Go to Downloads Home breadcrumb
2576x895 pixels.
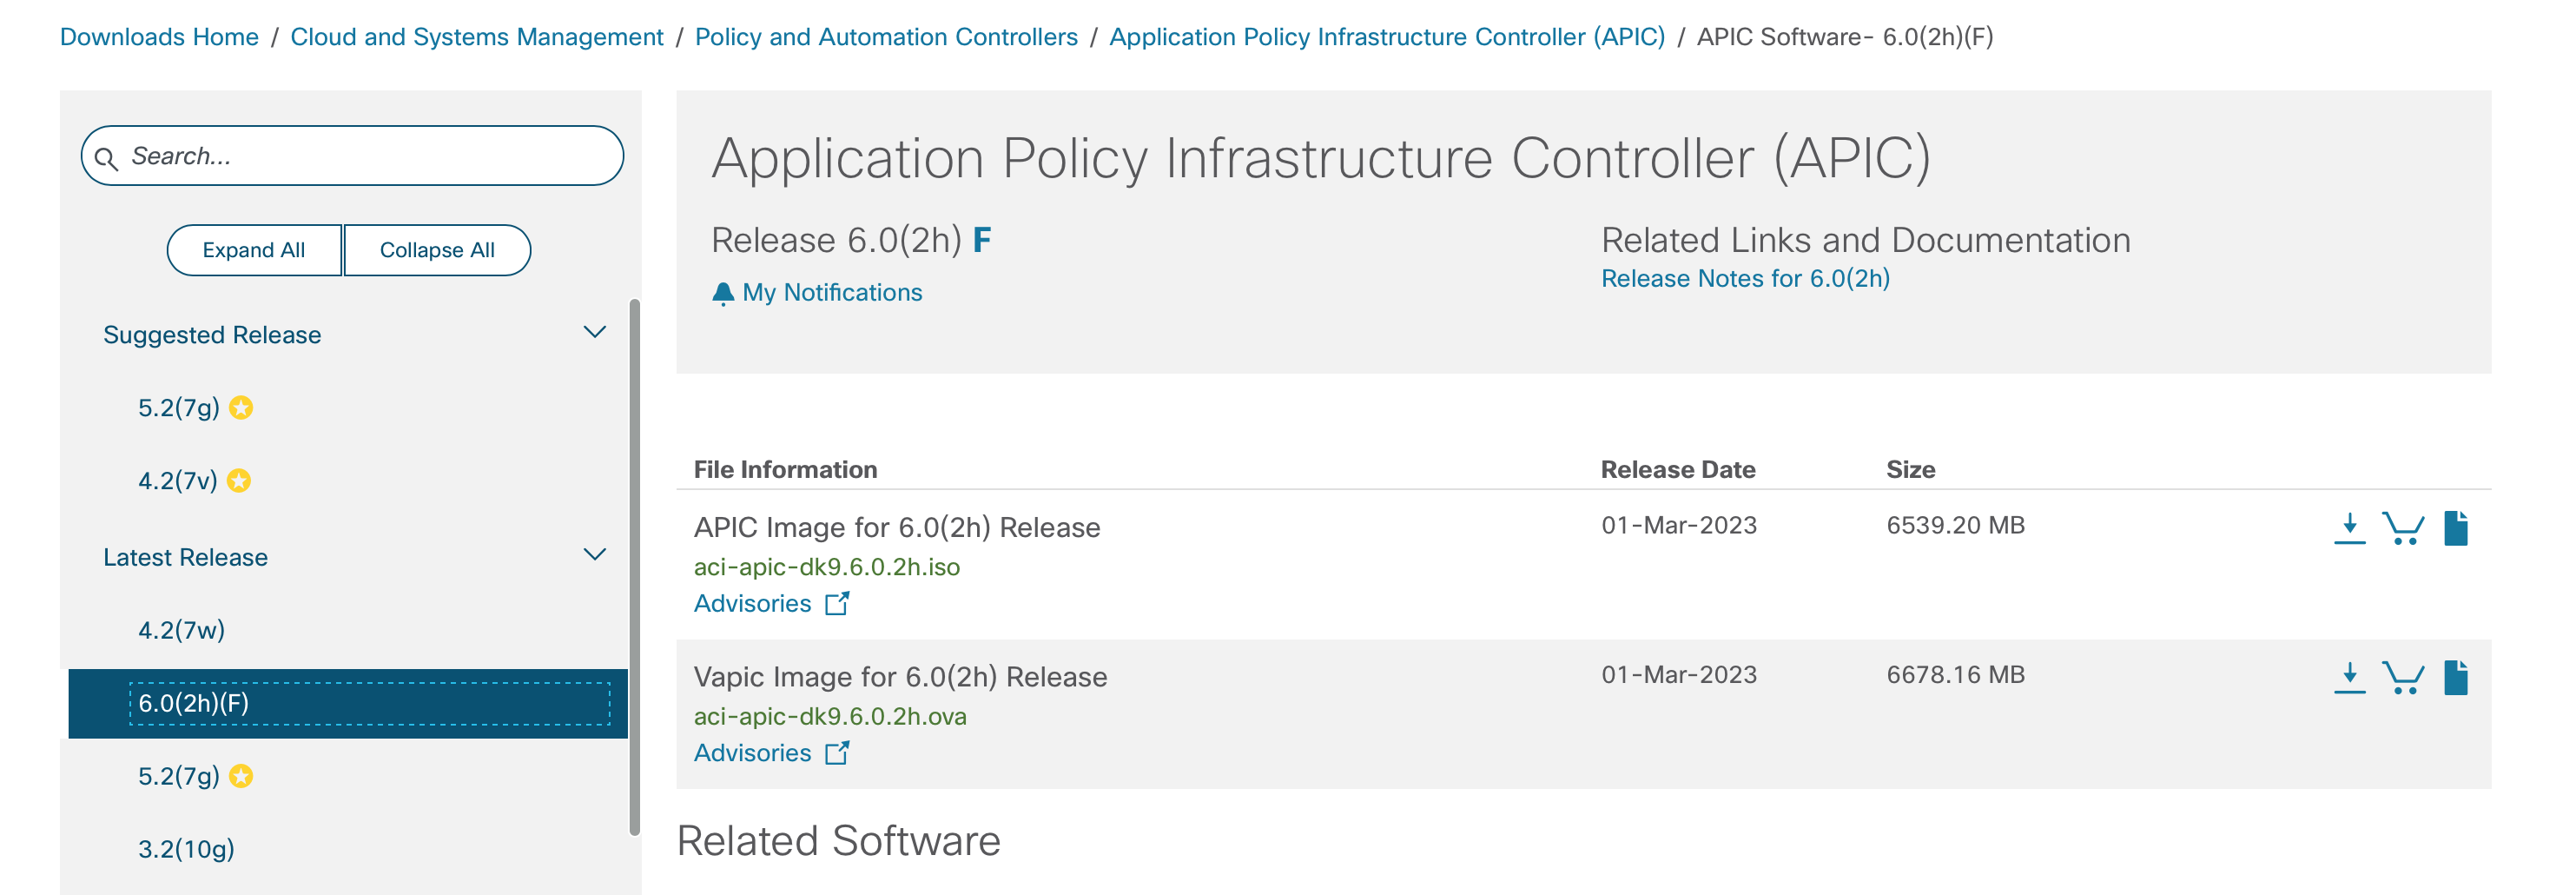point(159,37)
